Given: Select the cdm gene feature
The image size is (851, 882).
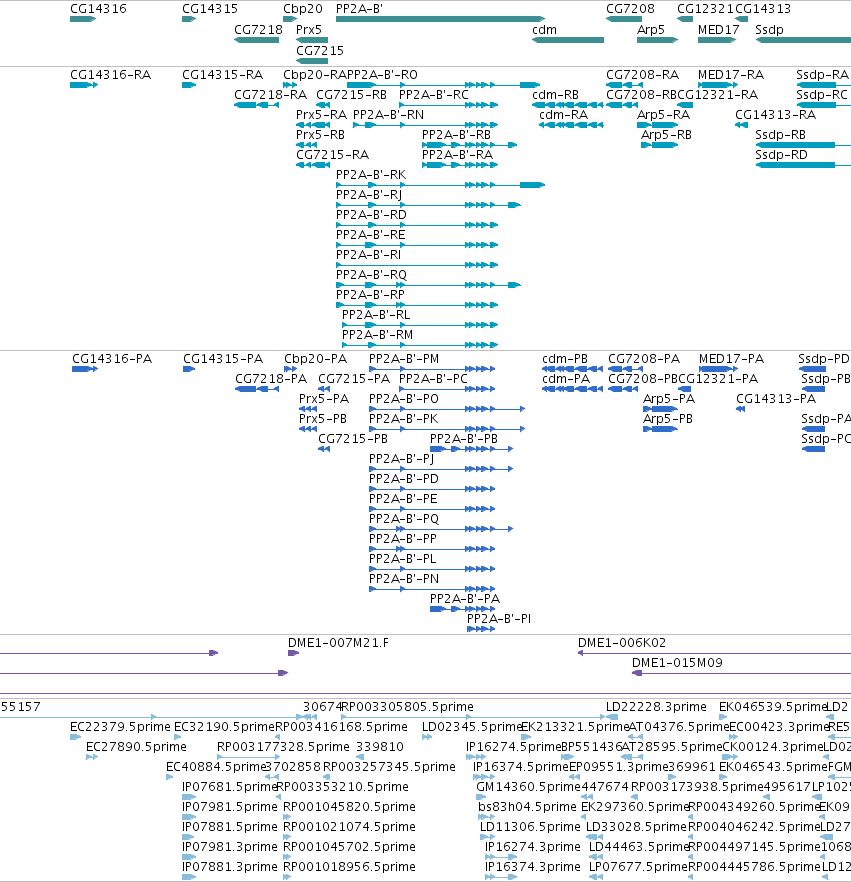Looking at the screenshot, I should coord(568,40).
